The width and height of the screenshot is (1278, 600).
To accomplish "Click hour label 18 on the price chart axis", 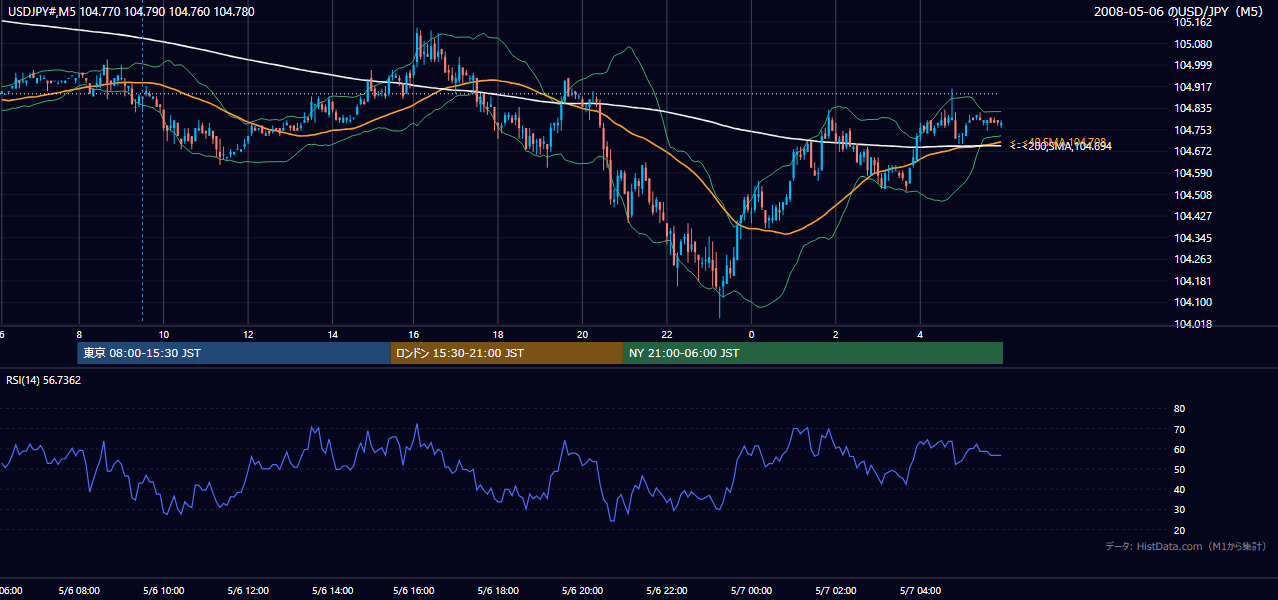I will [499, 335].
